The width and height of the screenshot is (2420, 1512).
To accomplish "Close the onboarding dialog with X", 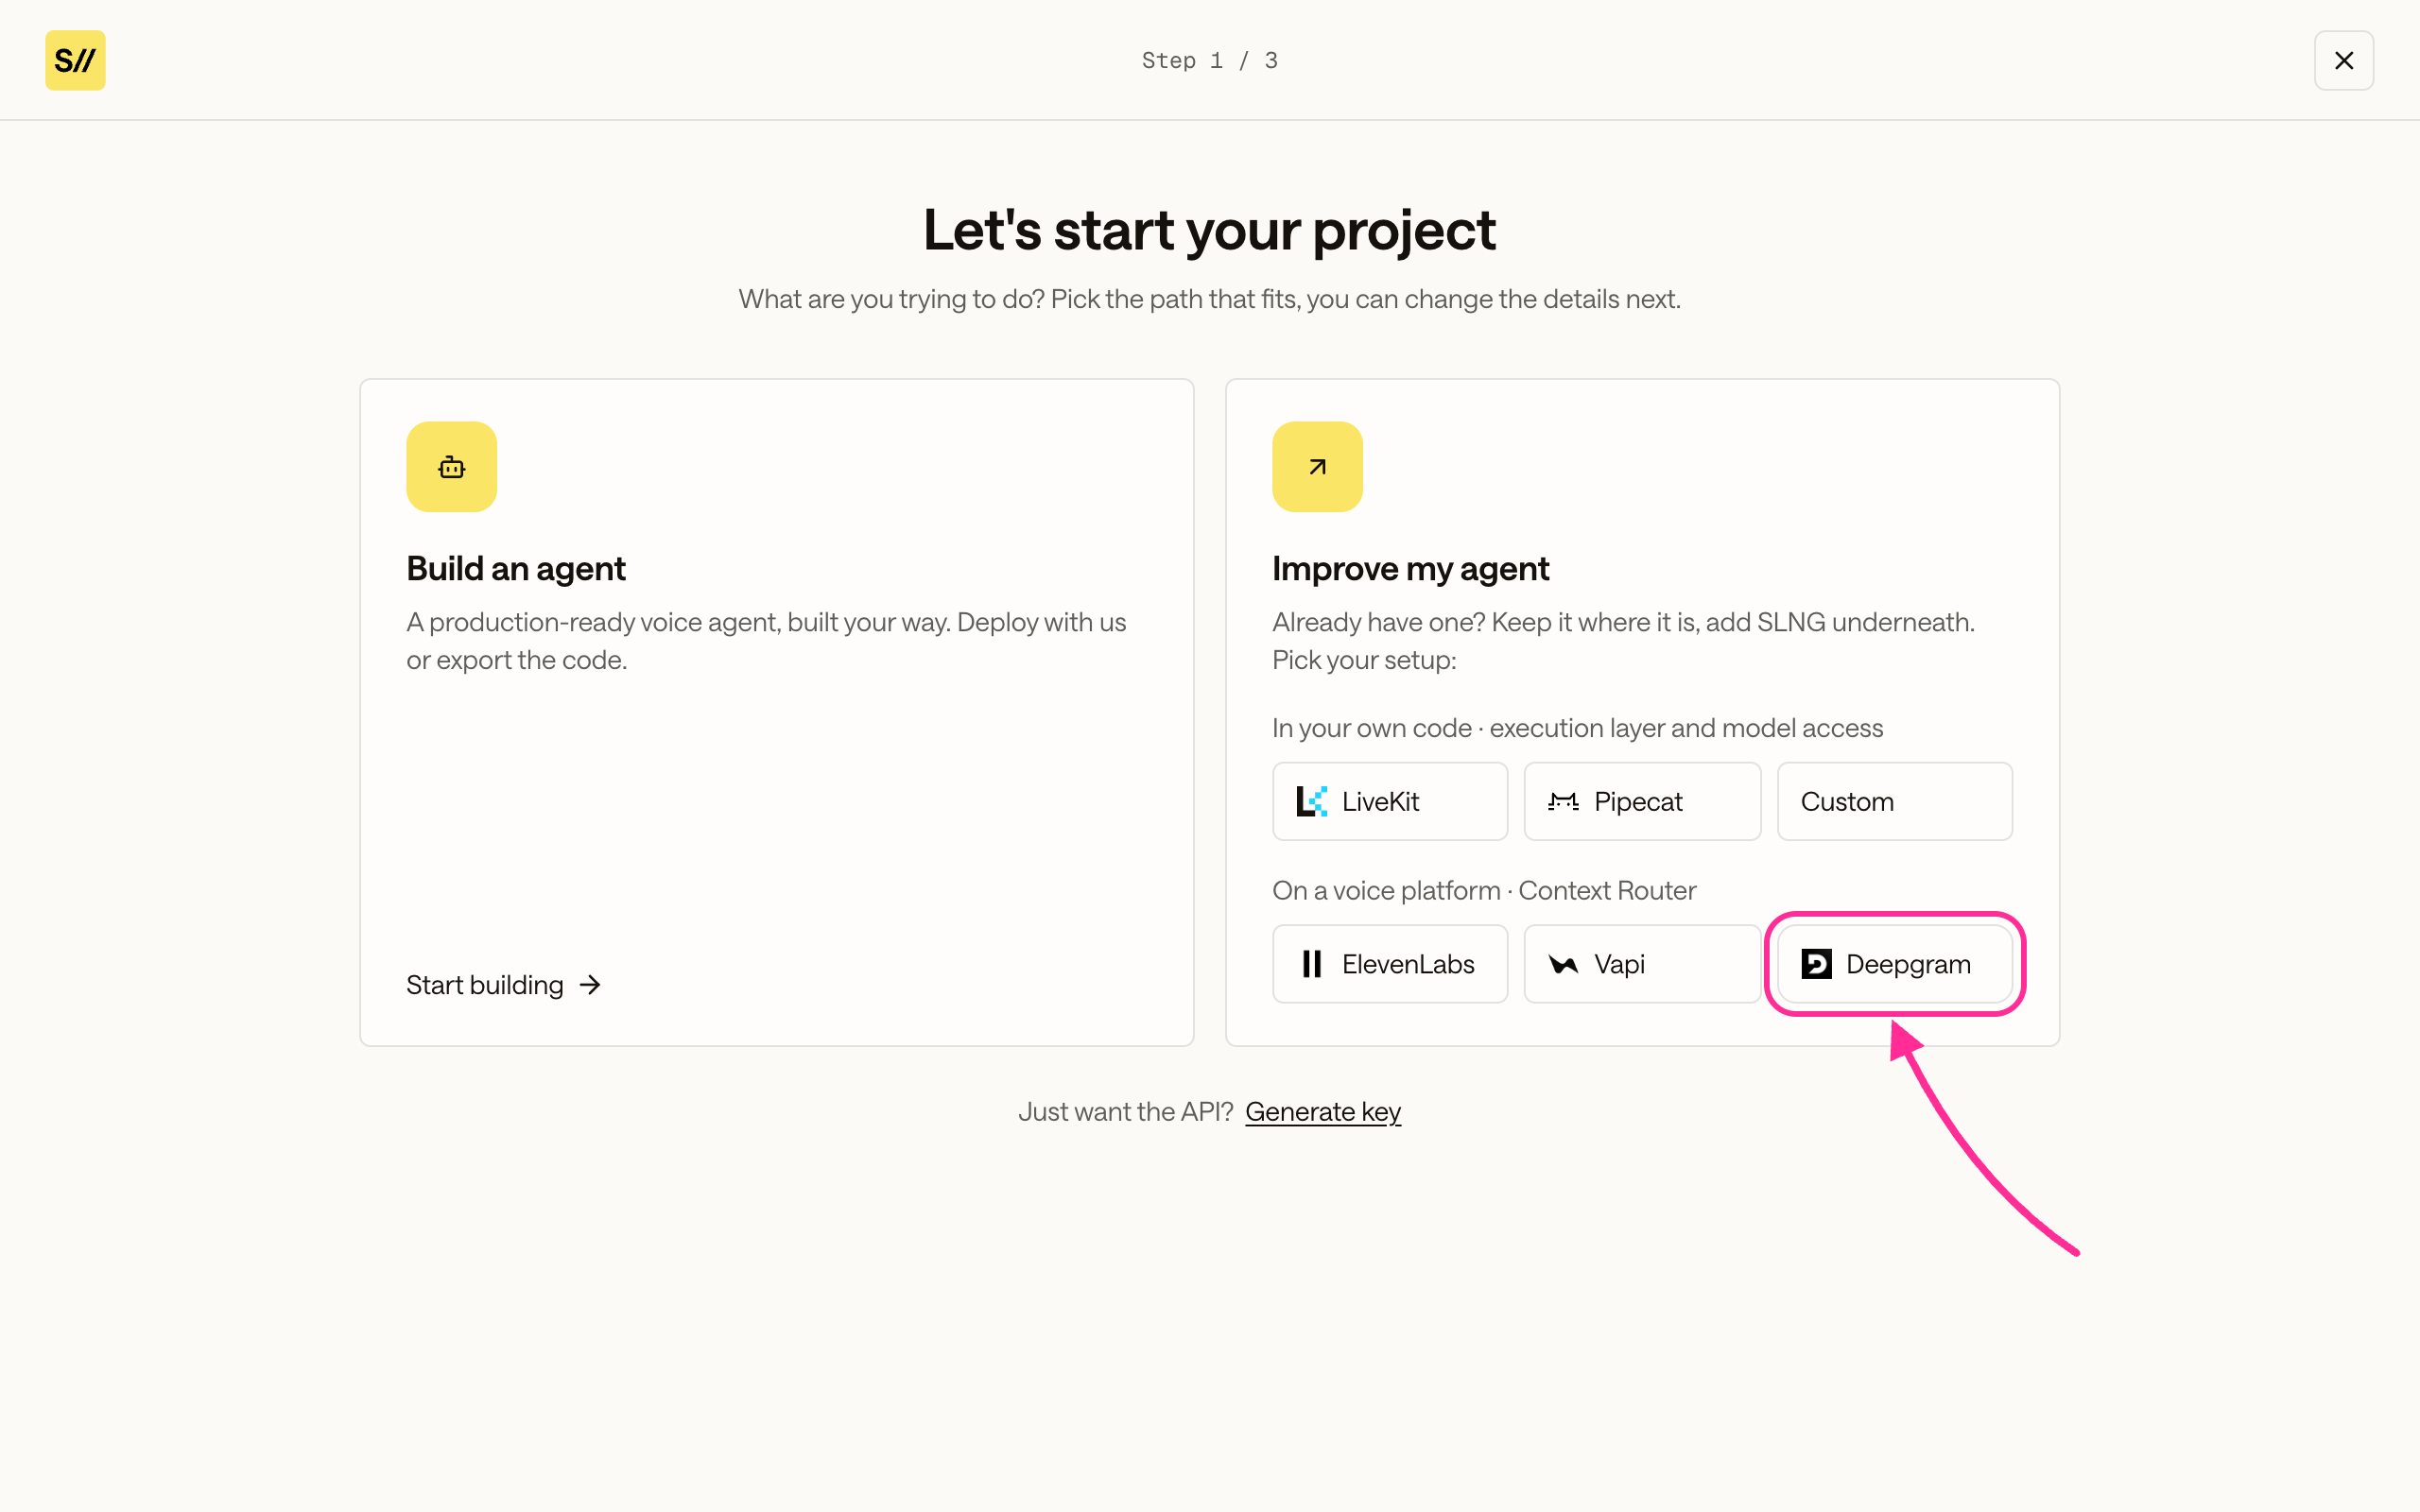I will pyautogui.click(x=2343, y=60).
